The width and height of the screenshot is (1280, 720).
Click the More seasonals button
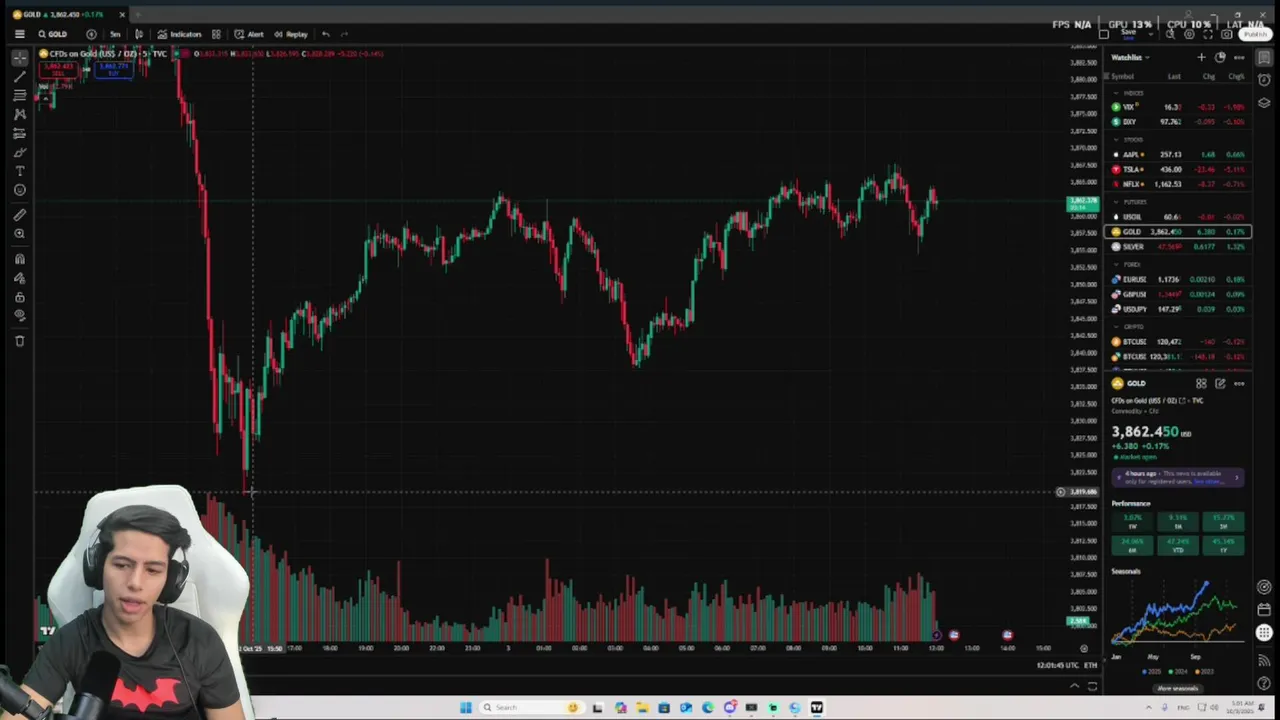point(1177,688)
